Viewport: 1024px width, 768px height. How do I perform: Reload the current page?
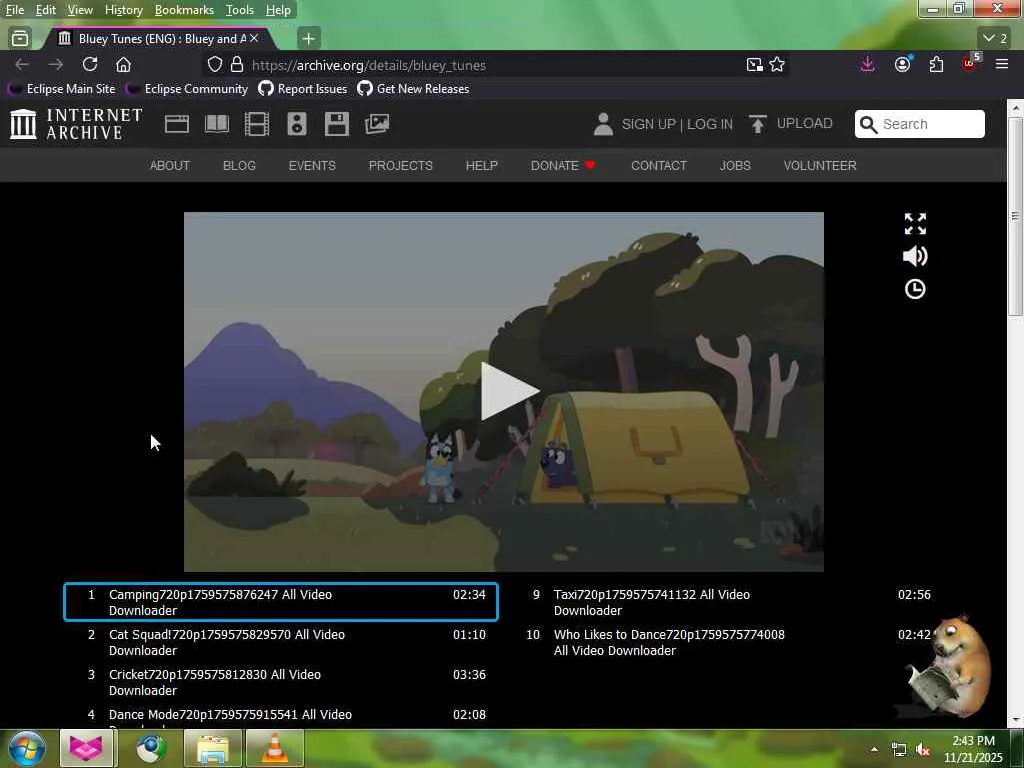pos(89,65)
